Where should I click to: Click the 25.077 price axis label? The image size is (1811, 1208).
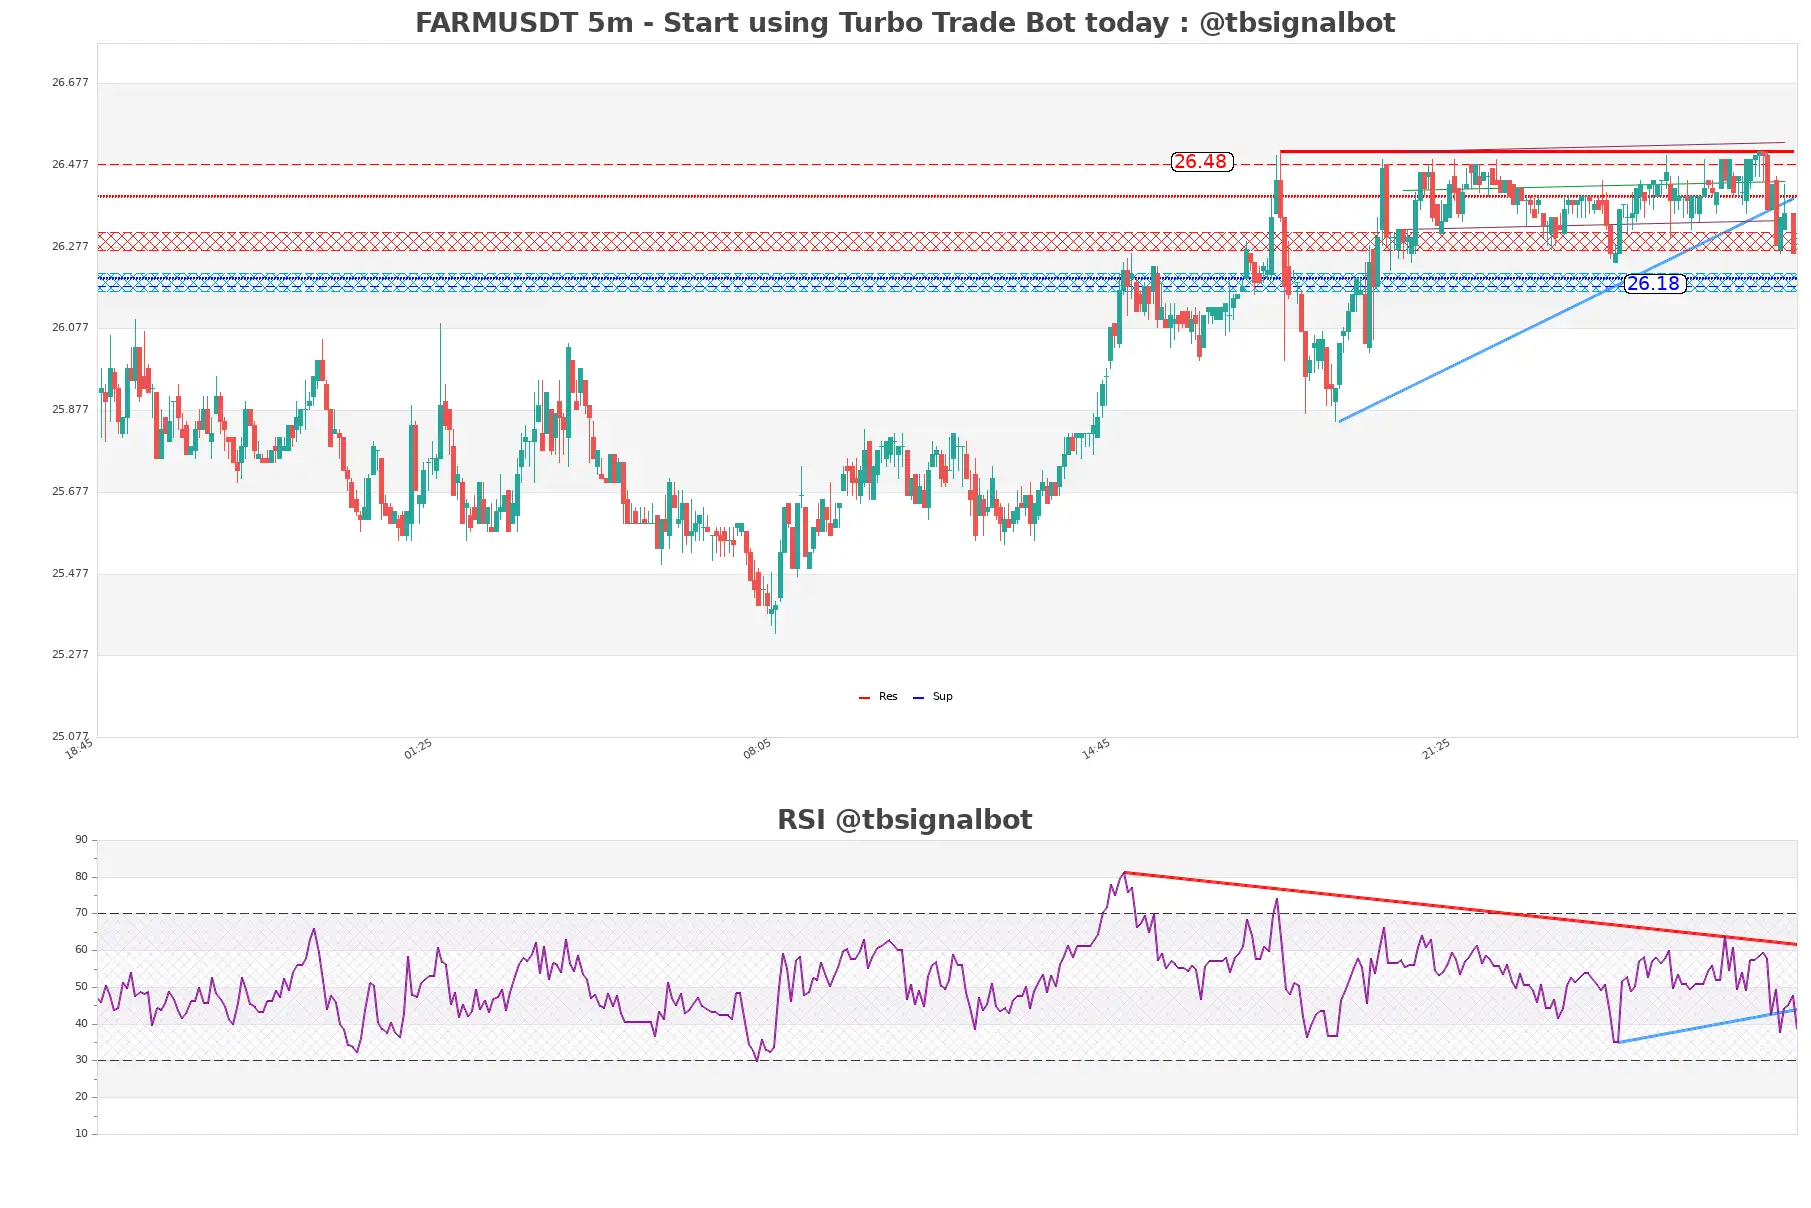pyautogui.click(x=70, y=737)
